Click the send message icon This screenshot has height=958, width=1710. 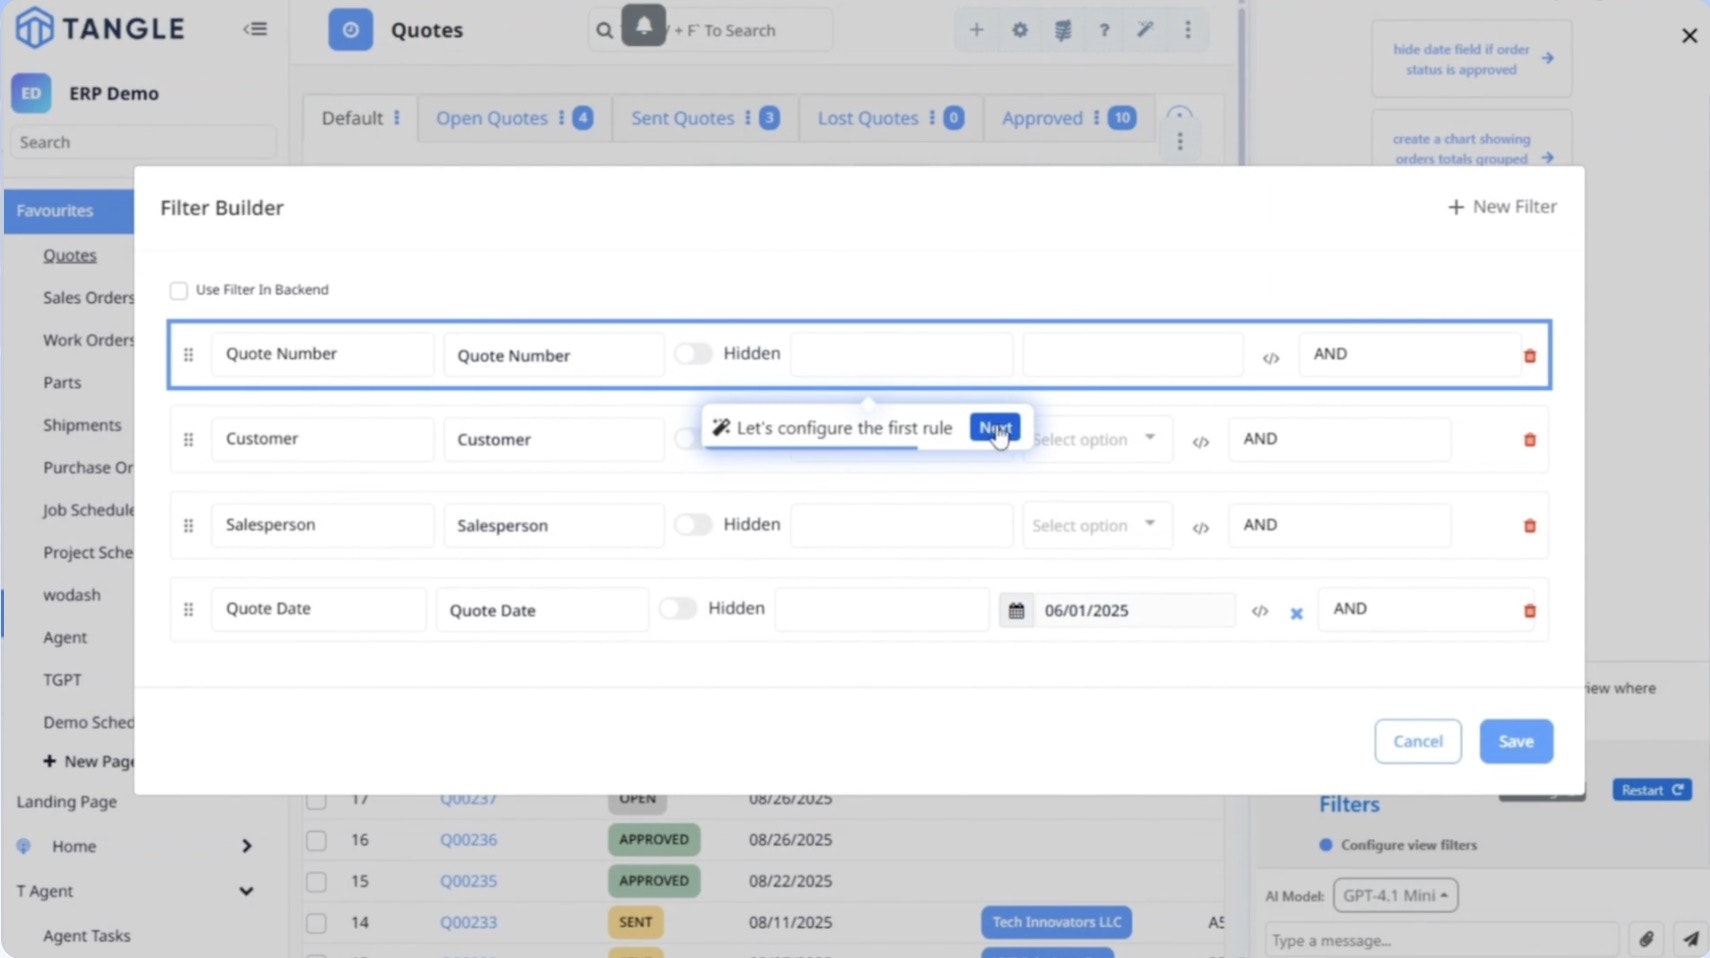click(1691, 939)
